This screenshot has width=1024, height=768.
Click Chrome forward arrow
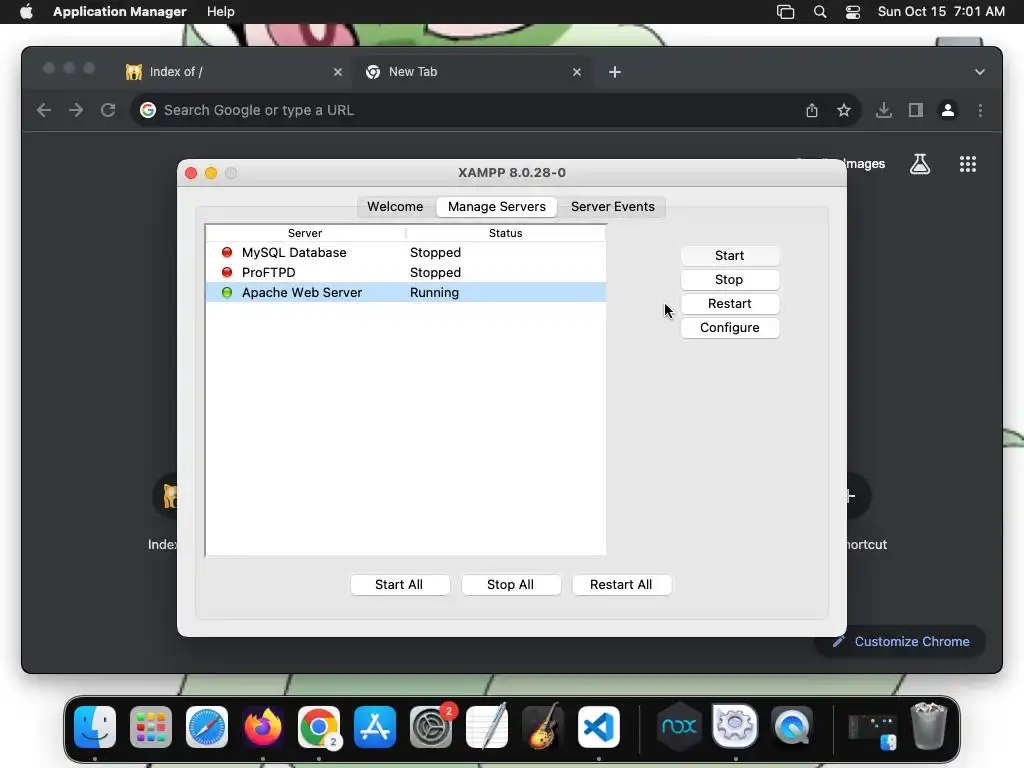[76, 110]
